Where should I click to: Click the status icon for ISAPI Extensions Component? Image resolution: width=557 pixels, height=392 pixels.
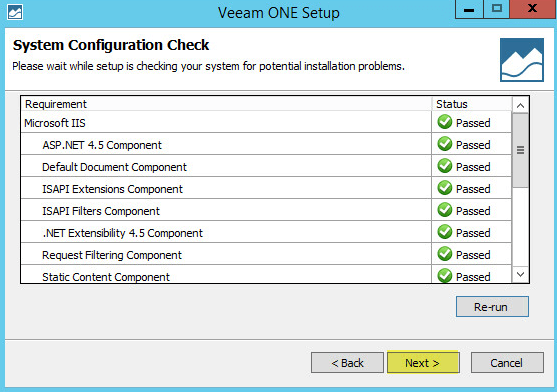tap(445, 188)
